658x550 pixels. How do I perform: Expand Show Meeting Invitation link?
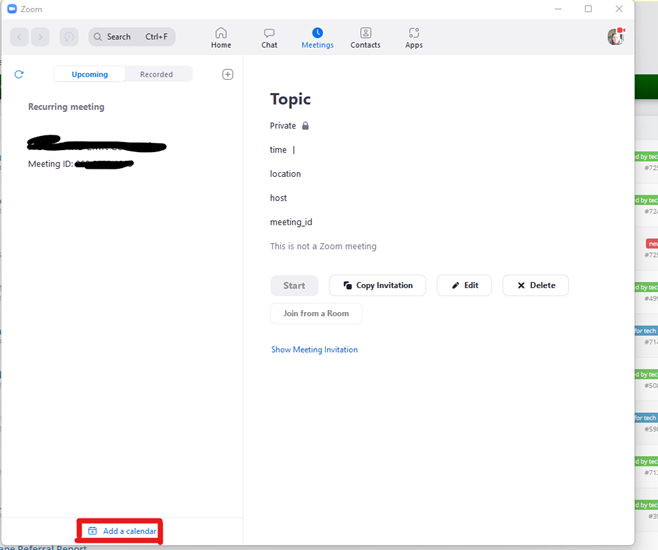pos(314,350)
